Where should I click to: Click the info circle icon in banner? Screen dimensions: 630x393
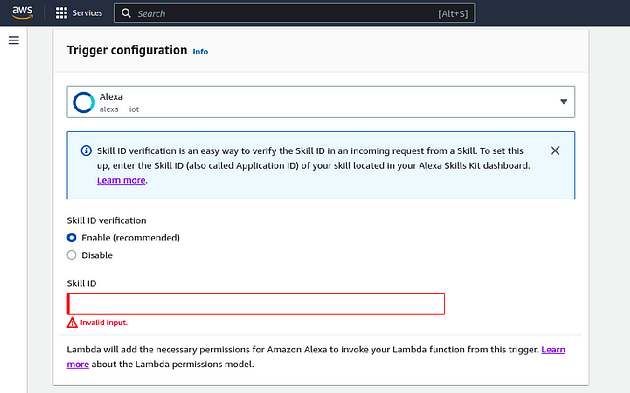pos(86,151)
